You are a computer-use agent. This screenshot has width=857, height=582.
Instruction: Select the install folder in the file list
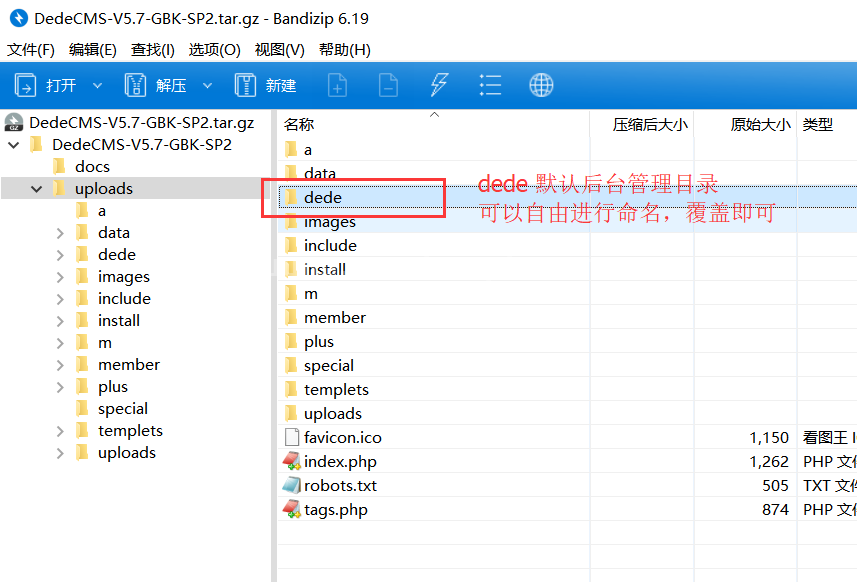coord(325,270)
